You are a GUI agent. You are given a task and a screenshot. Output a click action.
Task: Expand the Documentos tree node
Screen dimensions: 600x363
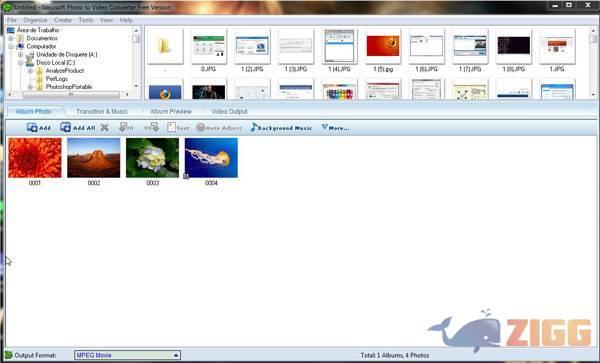pos(11,38)
